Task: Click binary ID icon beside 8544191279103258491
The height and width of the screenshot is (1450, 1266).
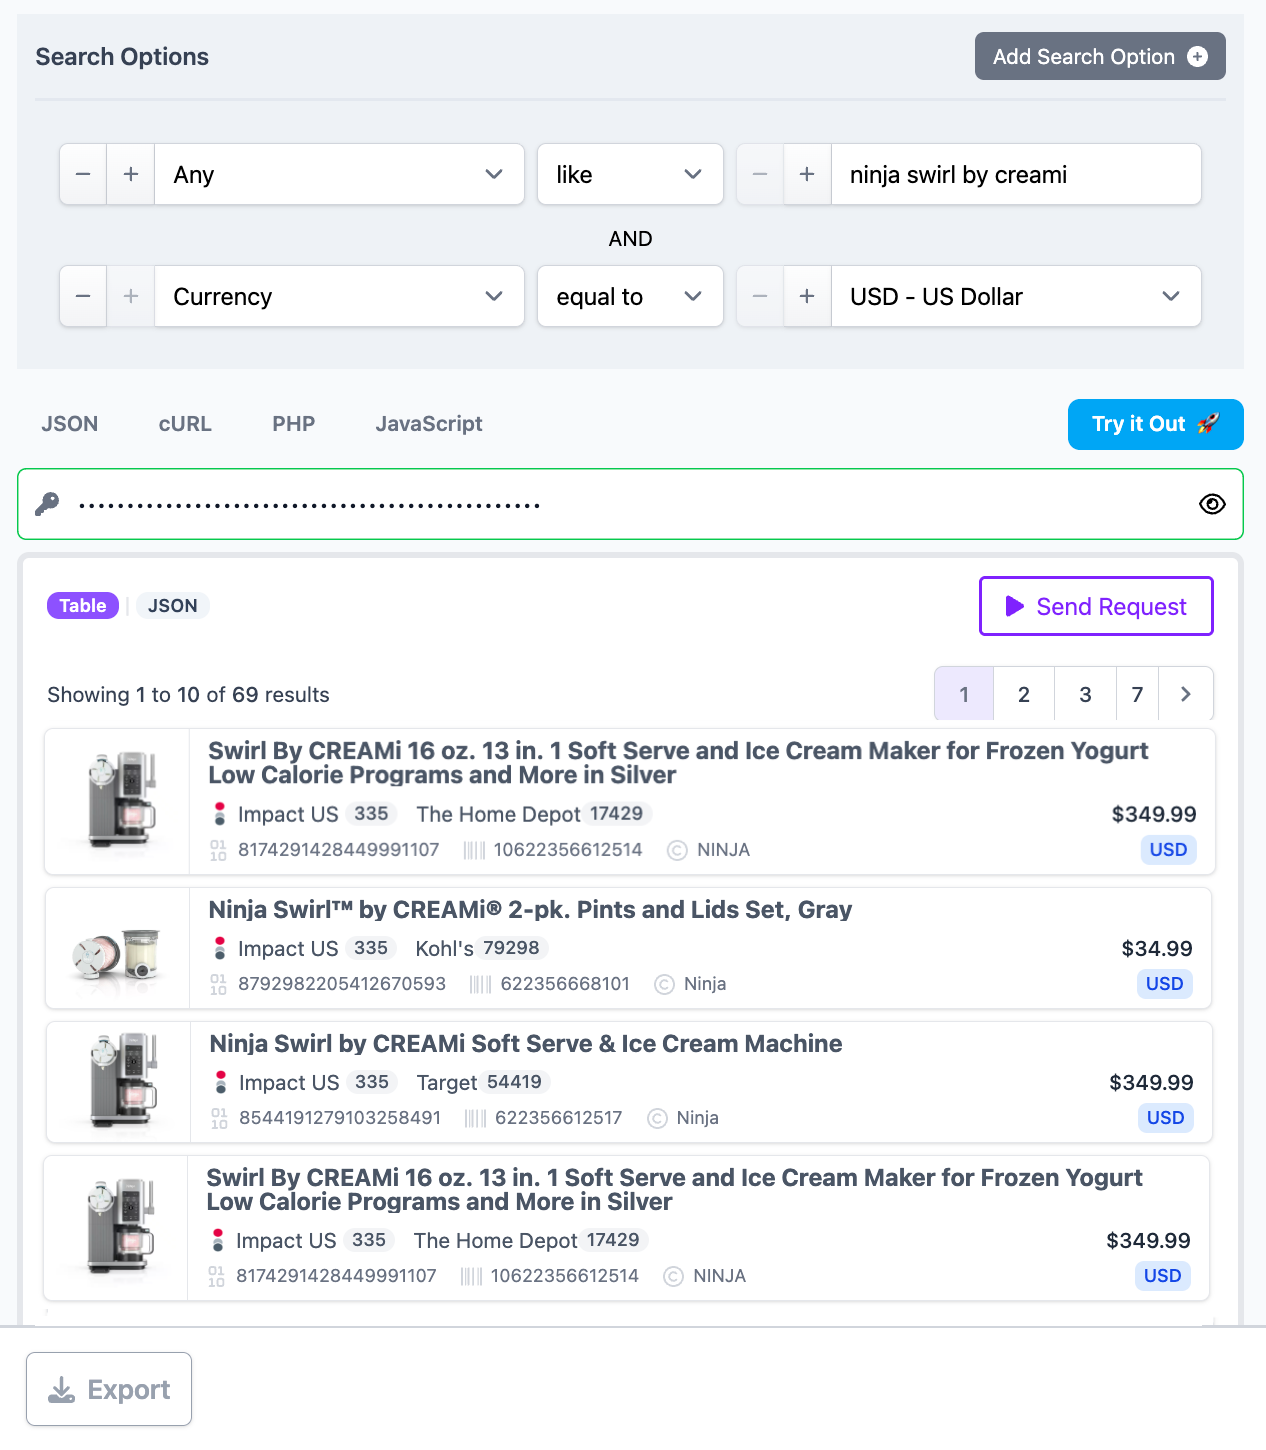Action: [219, 1118]
